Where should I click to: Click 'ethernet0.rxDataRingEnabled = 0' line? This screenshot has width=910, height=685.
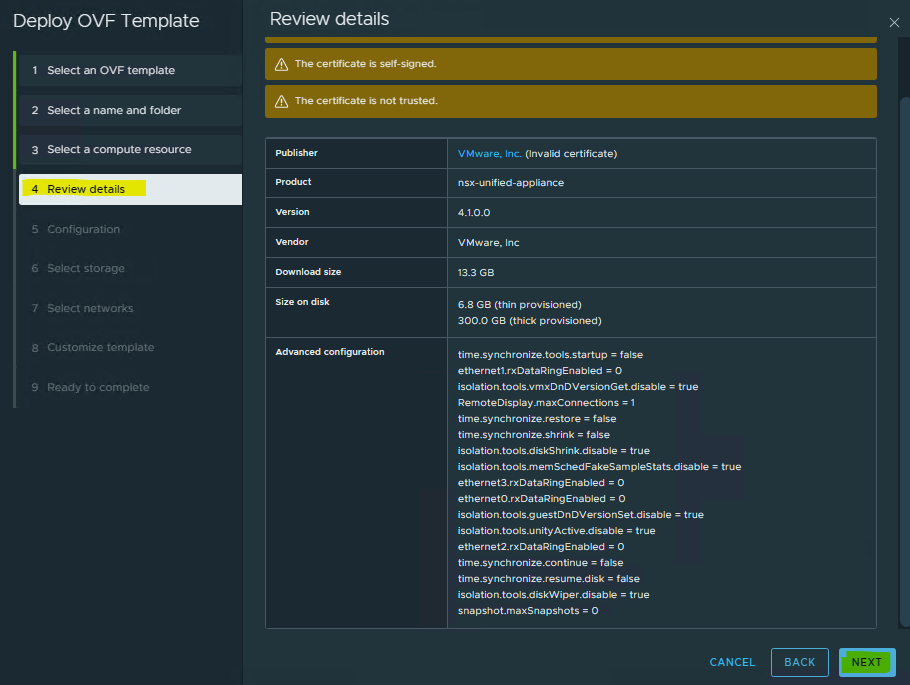pos(541,499)
